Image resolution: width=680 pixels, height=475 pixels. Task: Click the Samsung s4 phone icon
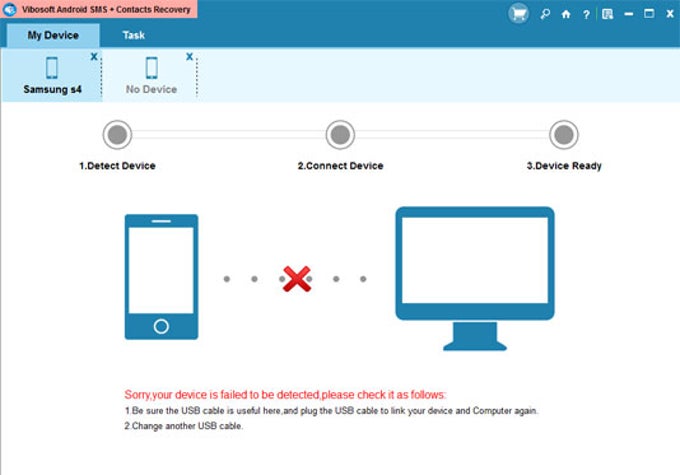(52, 68)
